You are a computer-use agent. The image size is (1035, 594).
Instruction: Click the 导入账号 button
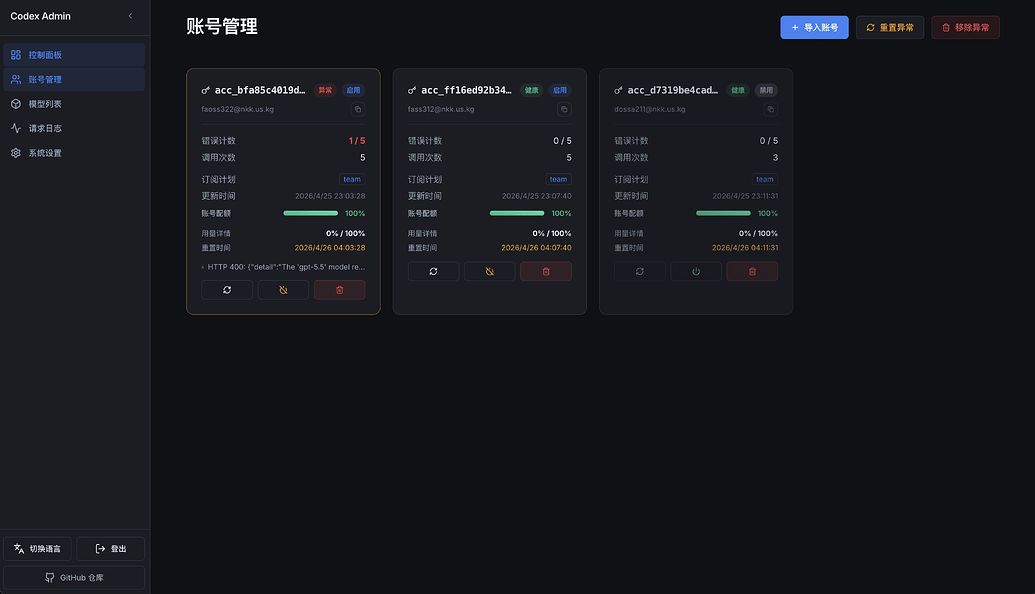[814, 28]
